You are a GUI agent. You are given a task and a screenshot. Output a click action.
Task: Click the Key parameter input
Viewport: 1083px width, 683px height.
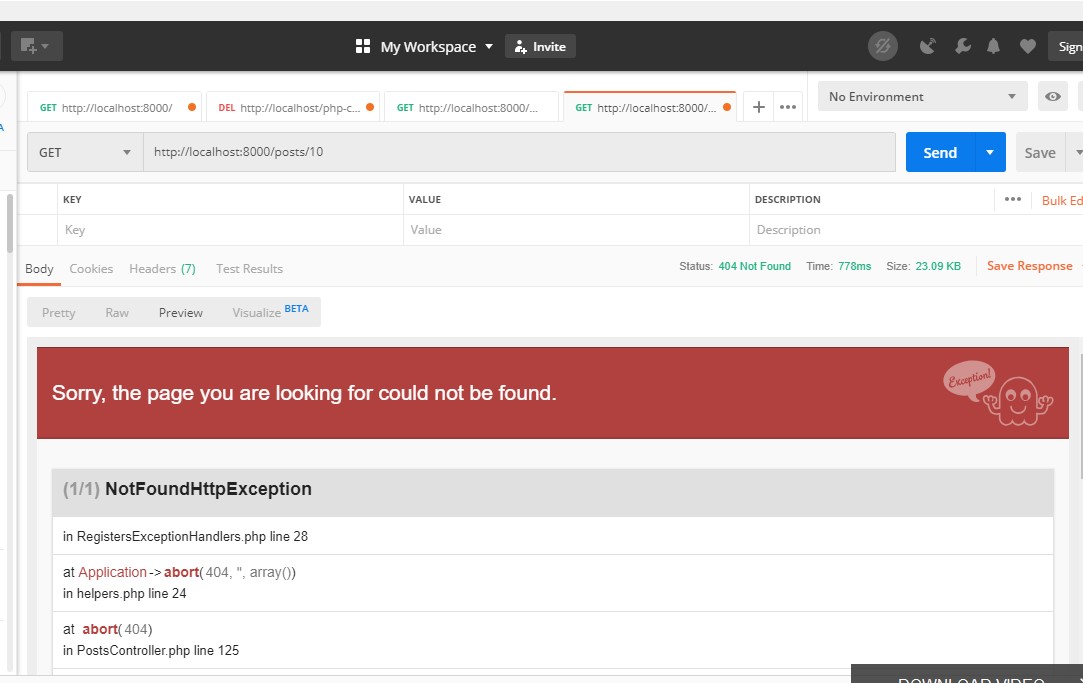(x=230, y=230)
